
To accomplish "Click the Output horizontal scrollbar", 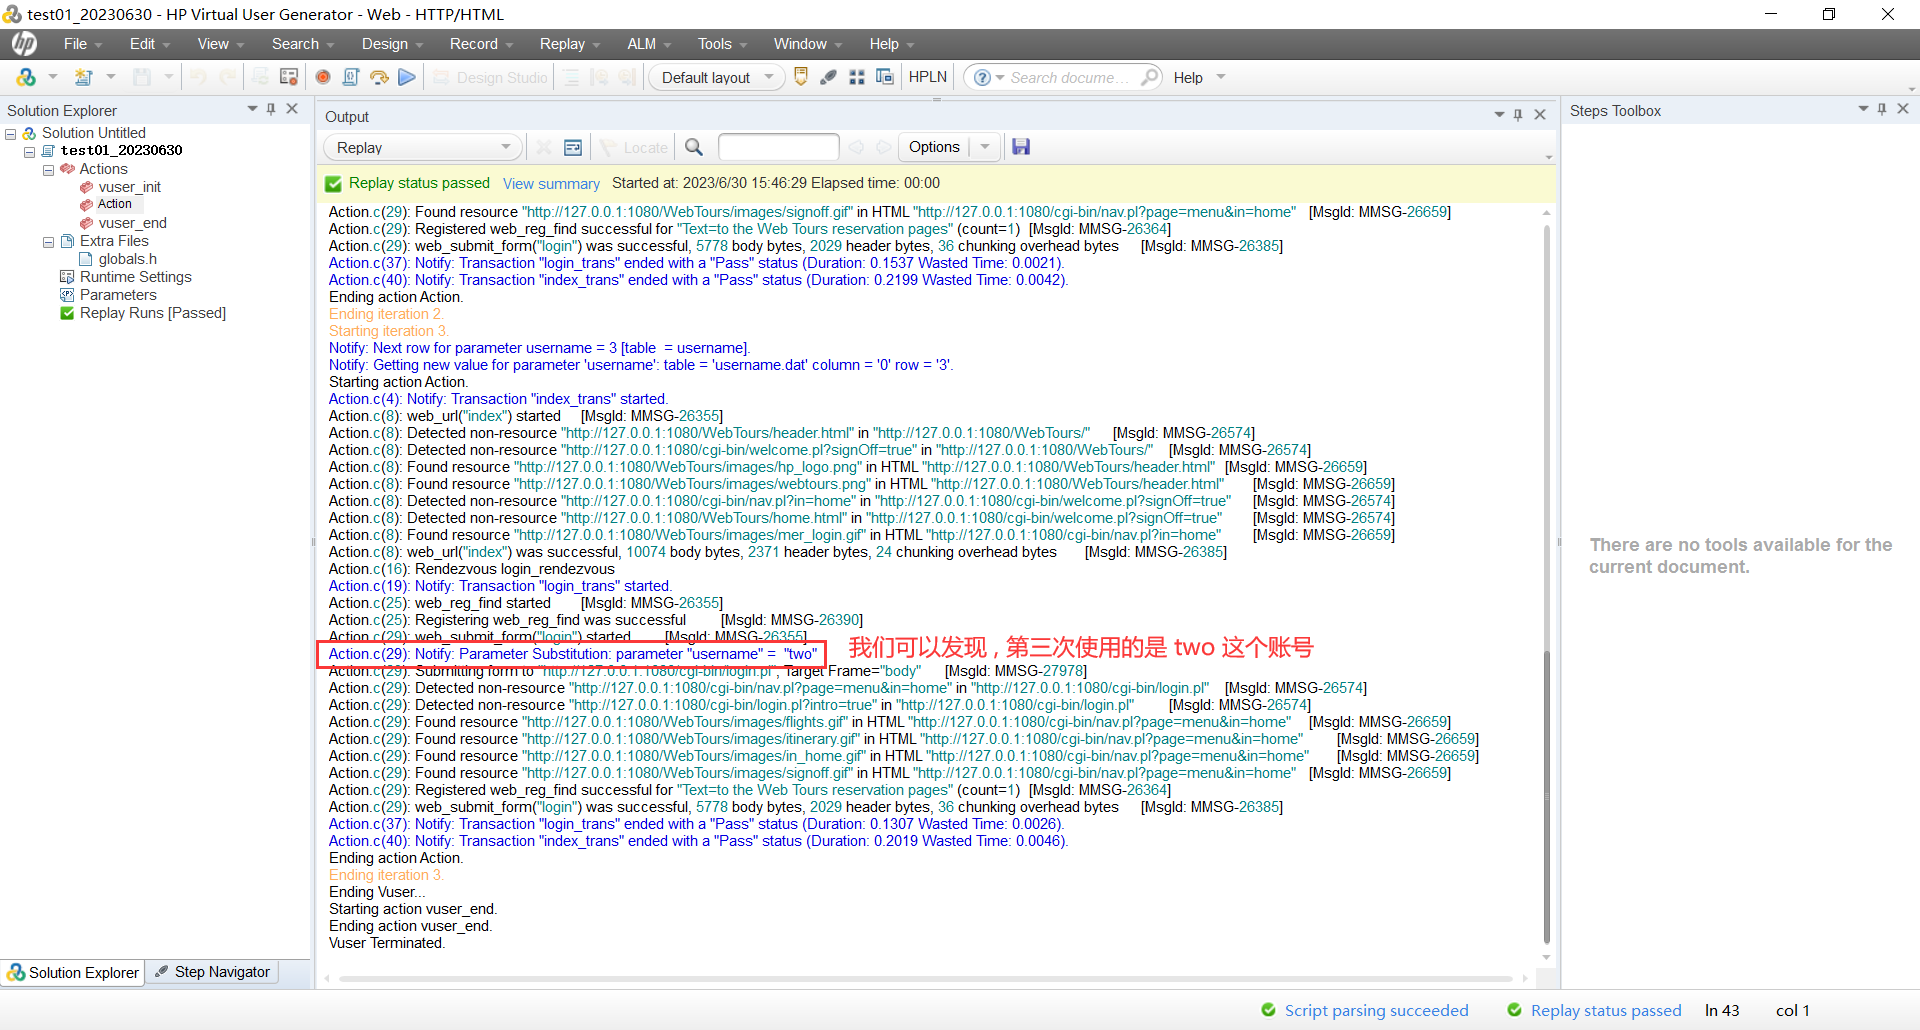I will coord(926,979).
